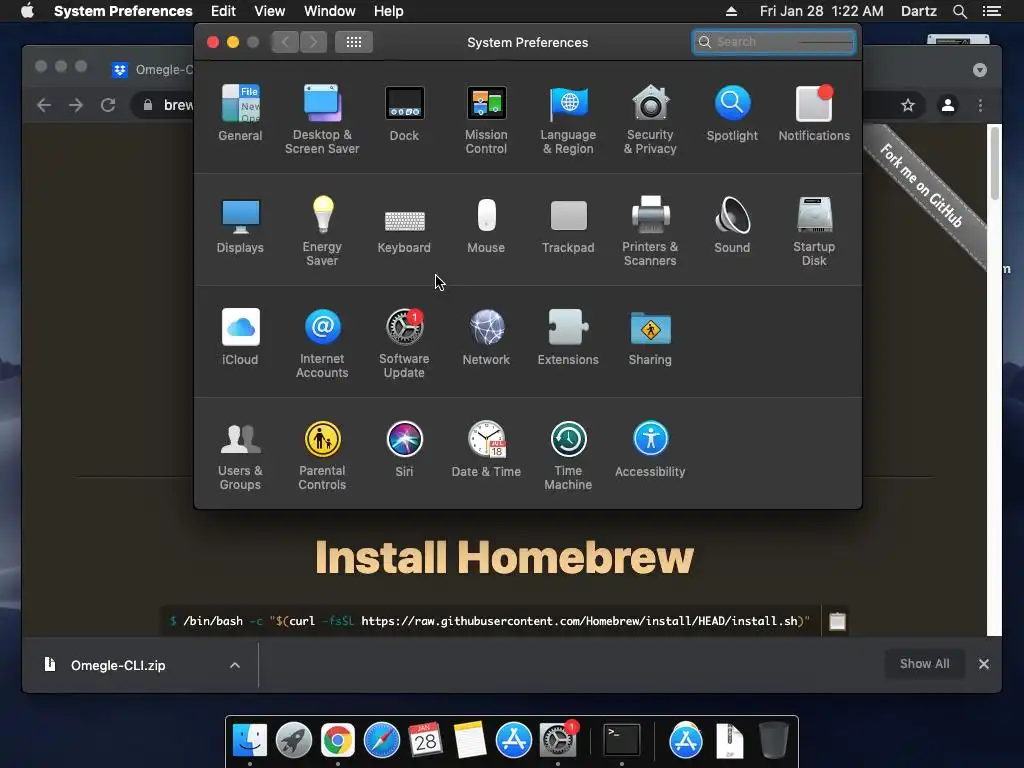
Task: Bookmark this page with the star icon
Action: [x=908, y=105]
